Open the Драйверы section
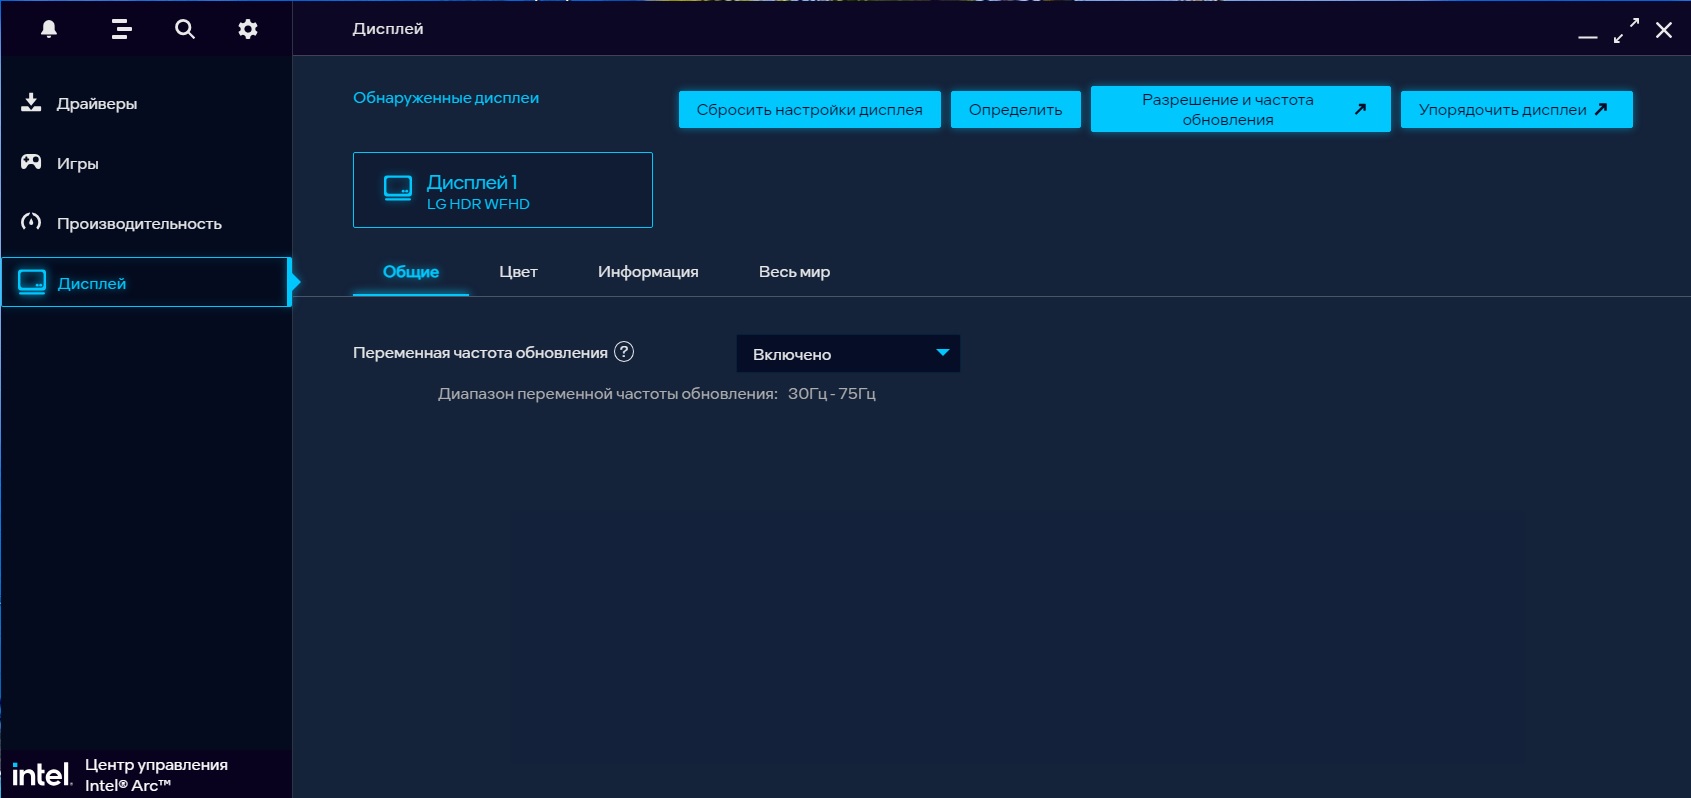The height and width of the screenshot is (798, 1691). click(x=146, y=103)
